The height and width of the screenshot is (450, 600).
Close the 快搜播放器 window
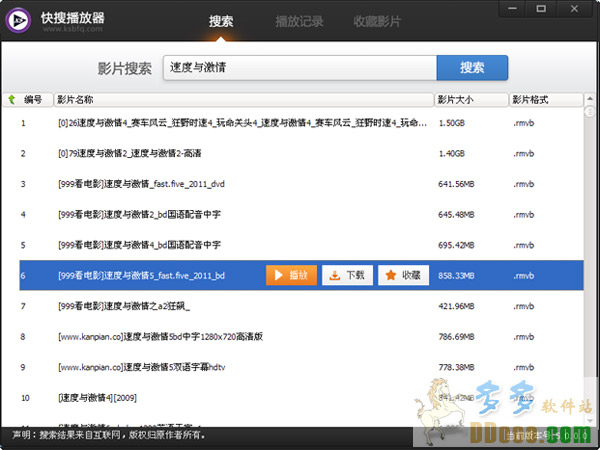574,8
